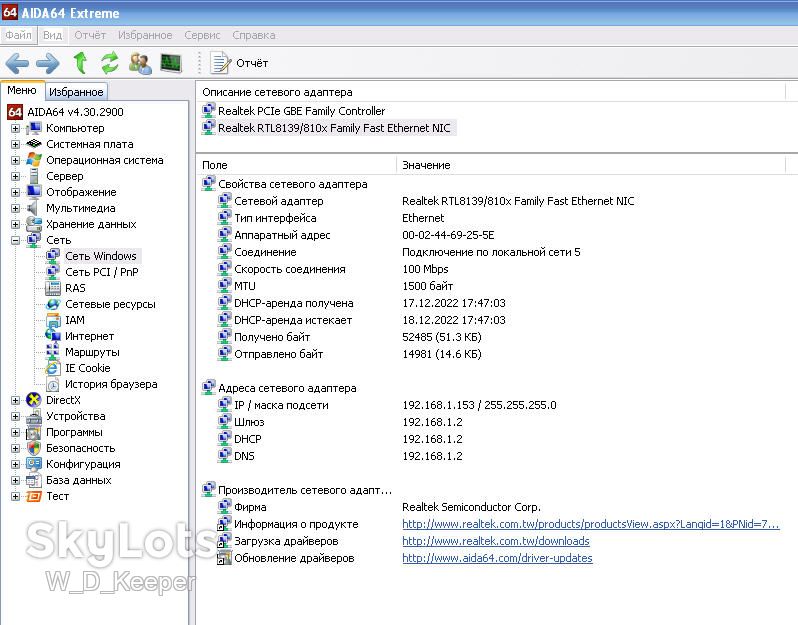Open the Справка menu

(x=253, y=35)
